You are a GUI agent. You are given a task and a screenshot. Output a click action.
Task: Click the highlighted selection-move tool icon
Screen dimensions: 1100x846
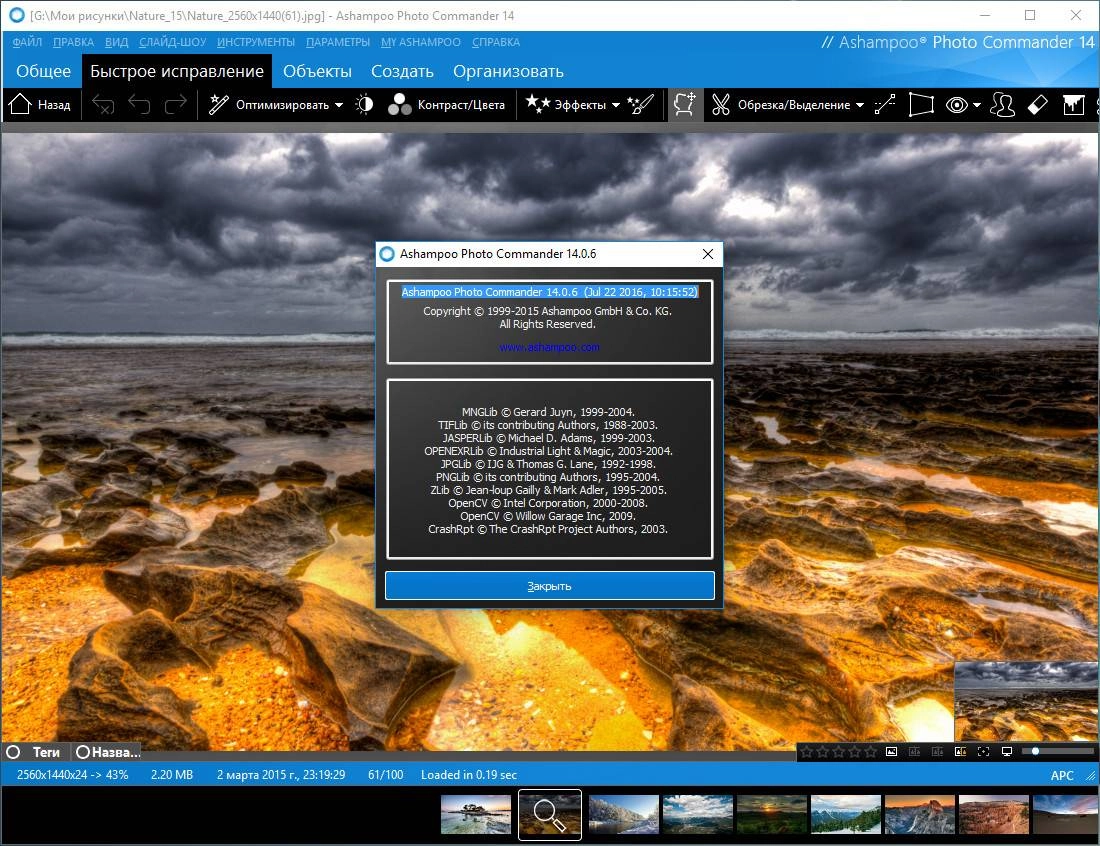click(685, 105)
